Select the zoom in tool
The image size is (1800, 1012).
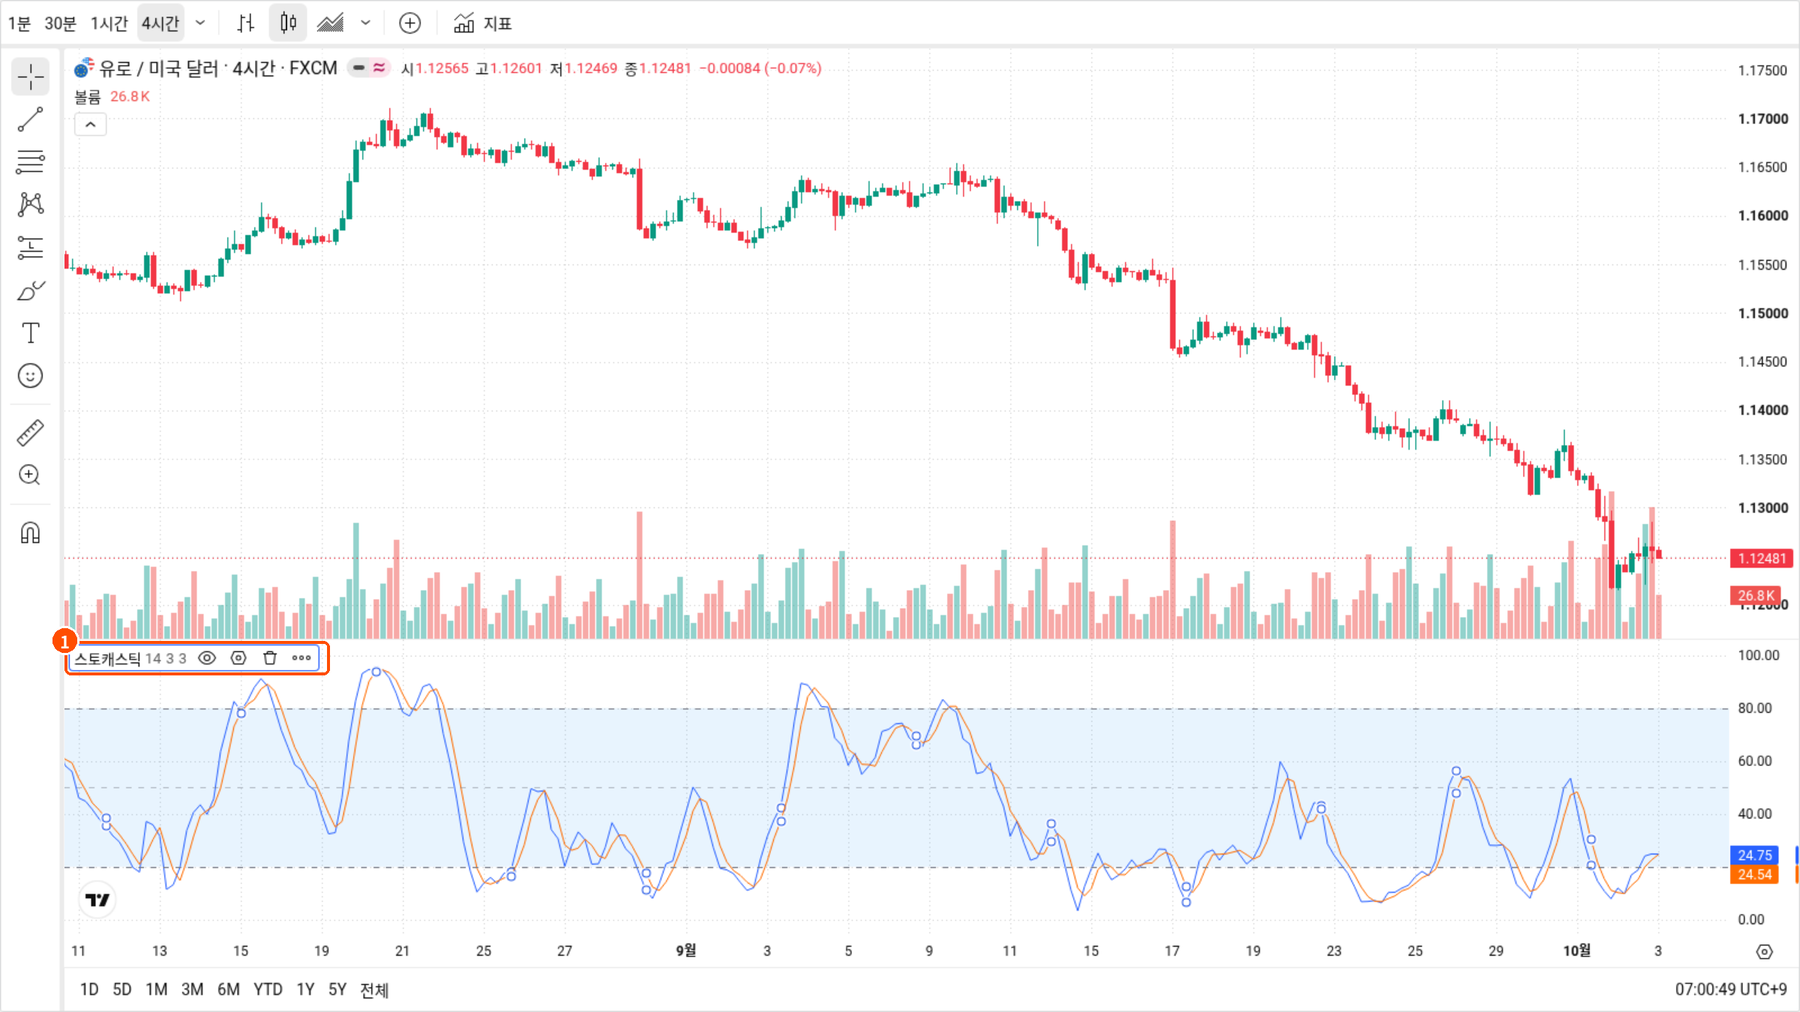pos(31,475)
